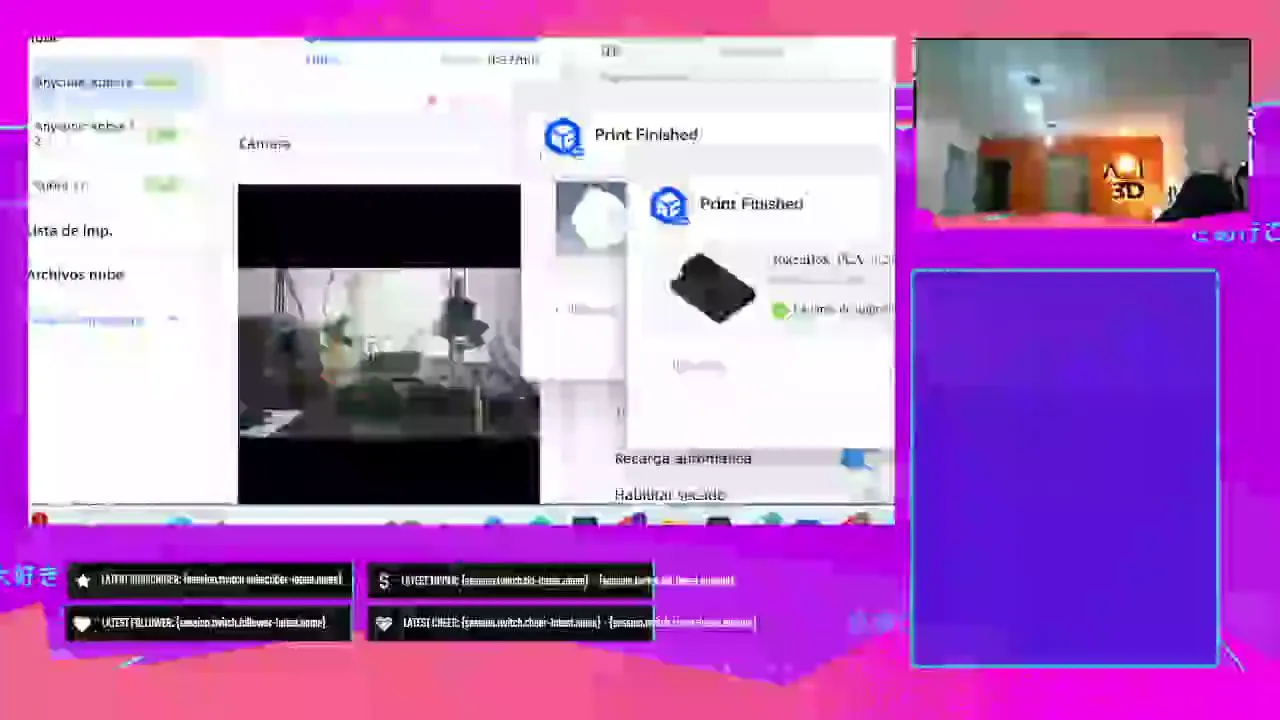Open the upper Print Finished notification title
This screenshot has height=720, width=1280.
pyautogui.click(x=646, y=134)
